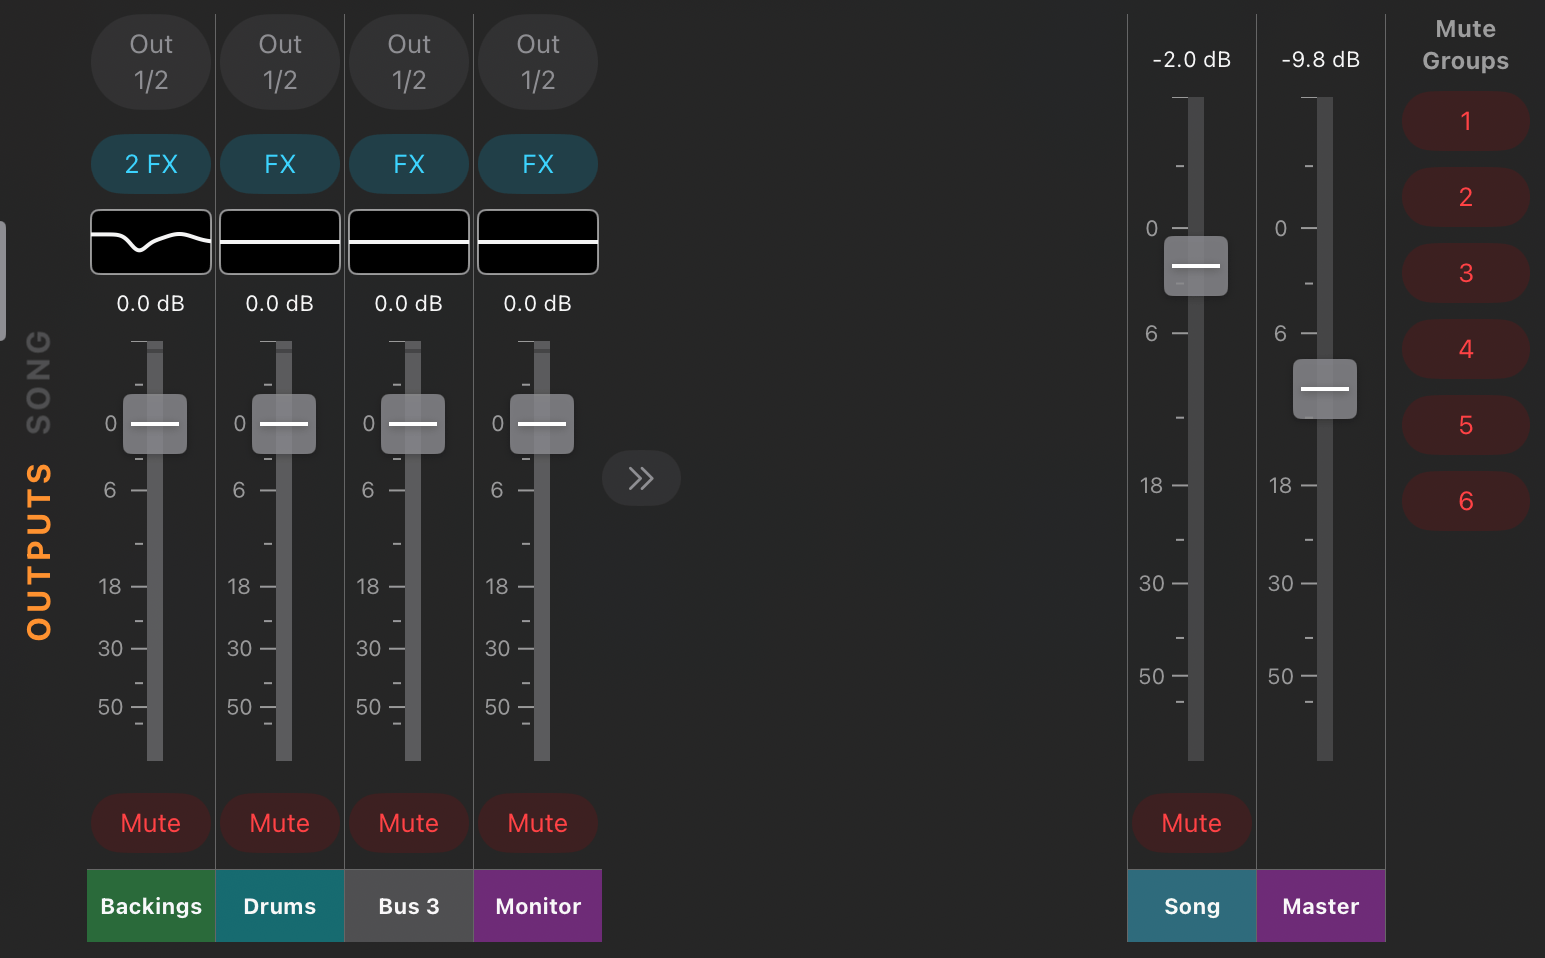Click the Master channel fader handle
Viewport: 1545px width, 958px height.
pos(1324,388)
